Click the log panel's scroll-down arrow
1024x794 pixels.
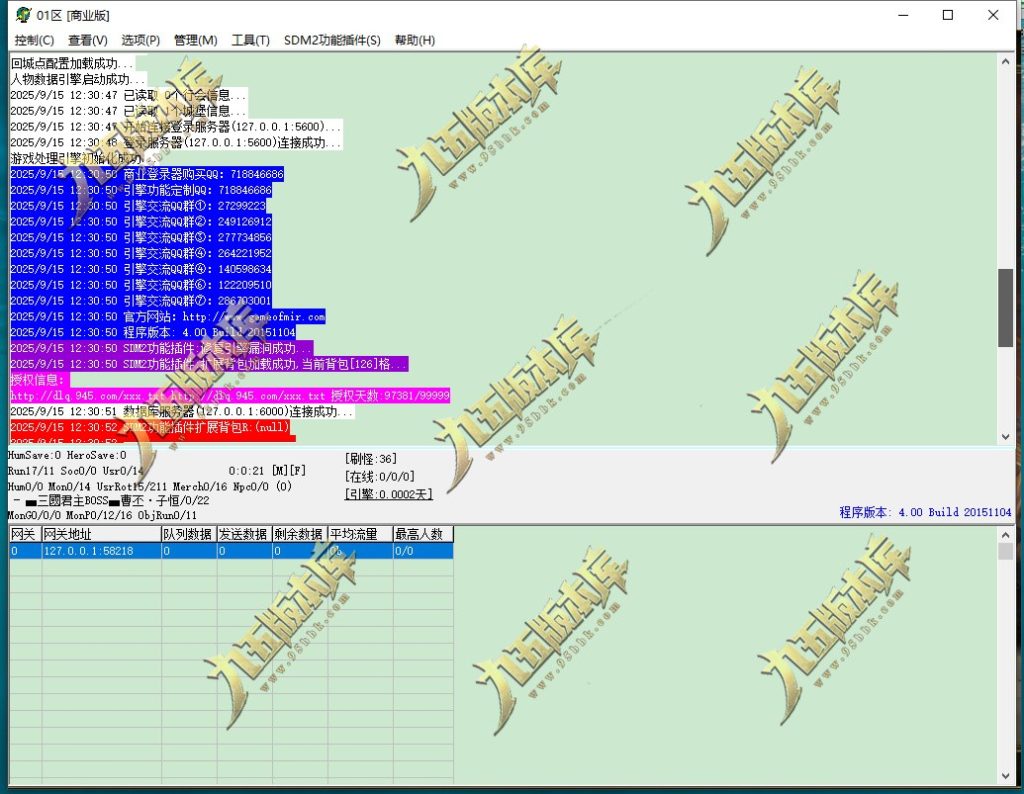(1006, 437)
